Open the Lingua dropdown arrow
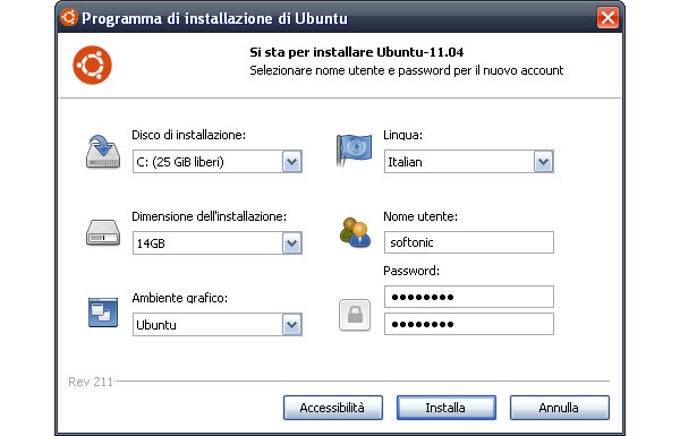Viewport: 680px width, 436px height. point(543,162)
